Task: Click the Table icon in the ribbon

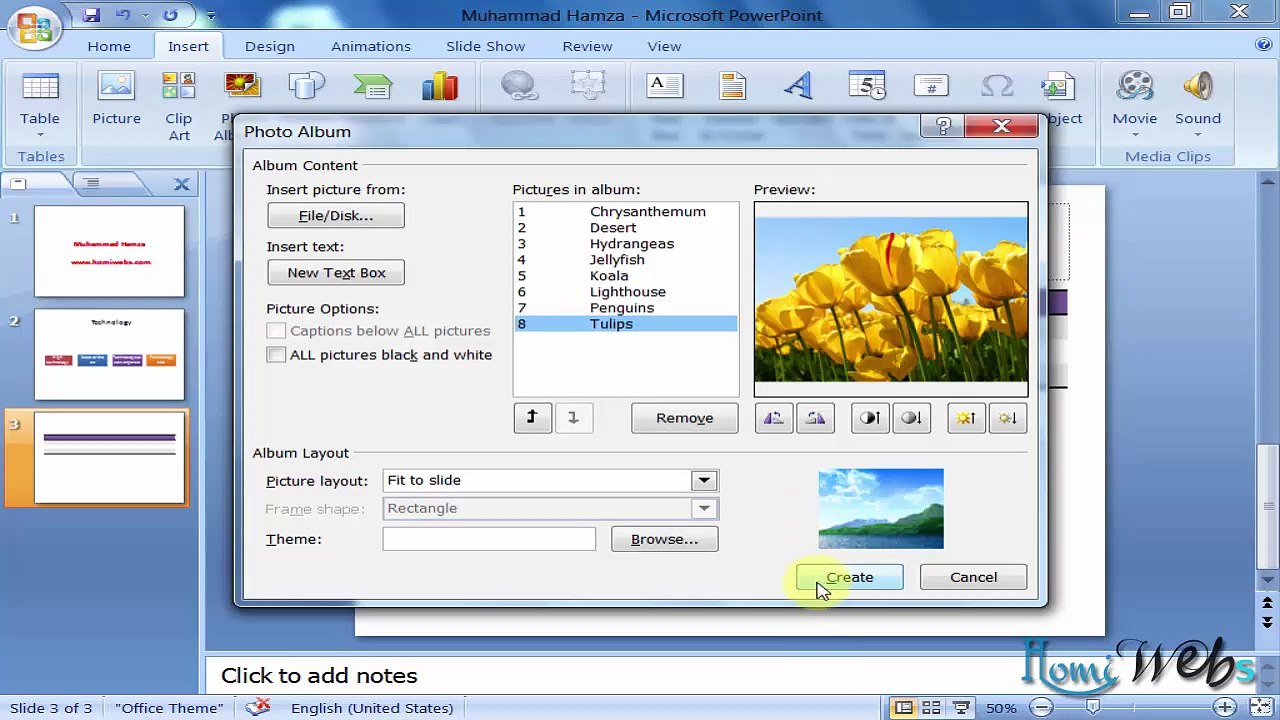Action: point(40,88)
